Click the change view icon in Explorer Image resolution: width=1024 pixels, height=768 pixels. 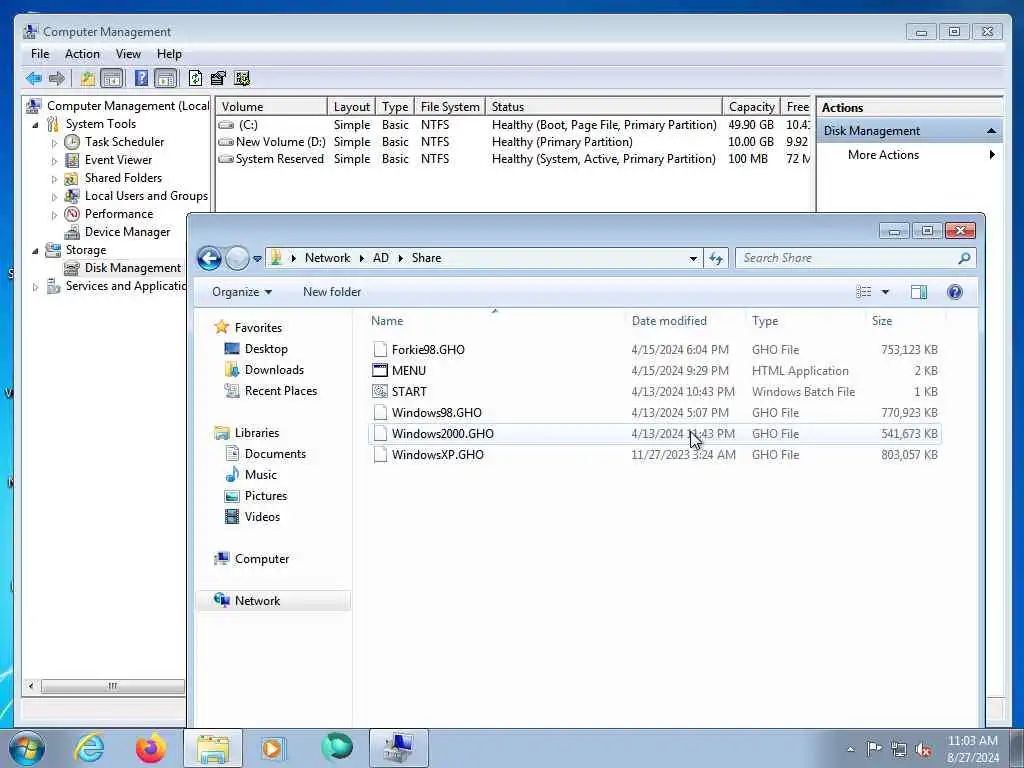click(863, 292)
